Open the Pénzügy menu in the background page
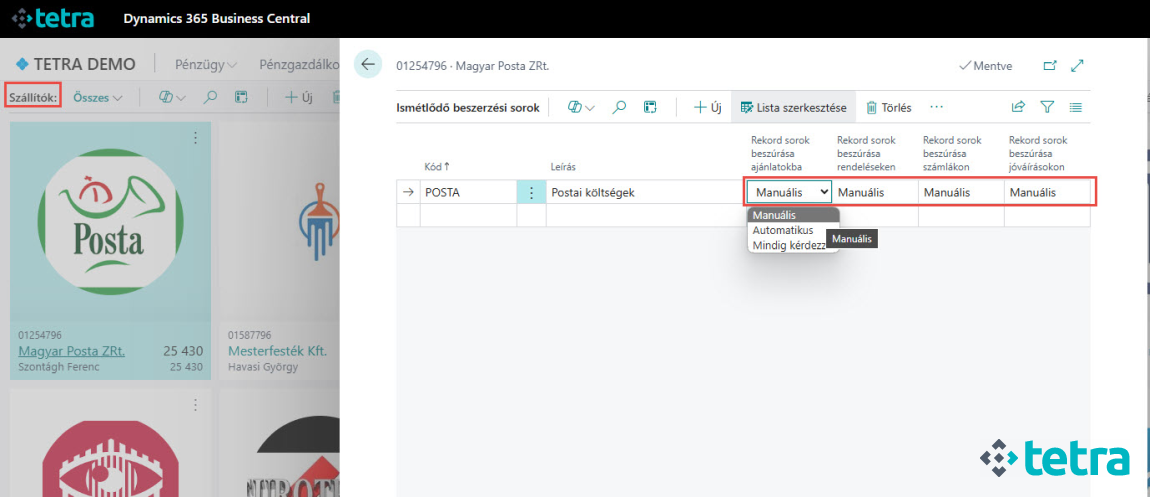The image size is (1150, 497). [x=205, y=65]
